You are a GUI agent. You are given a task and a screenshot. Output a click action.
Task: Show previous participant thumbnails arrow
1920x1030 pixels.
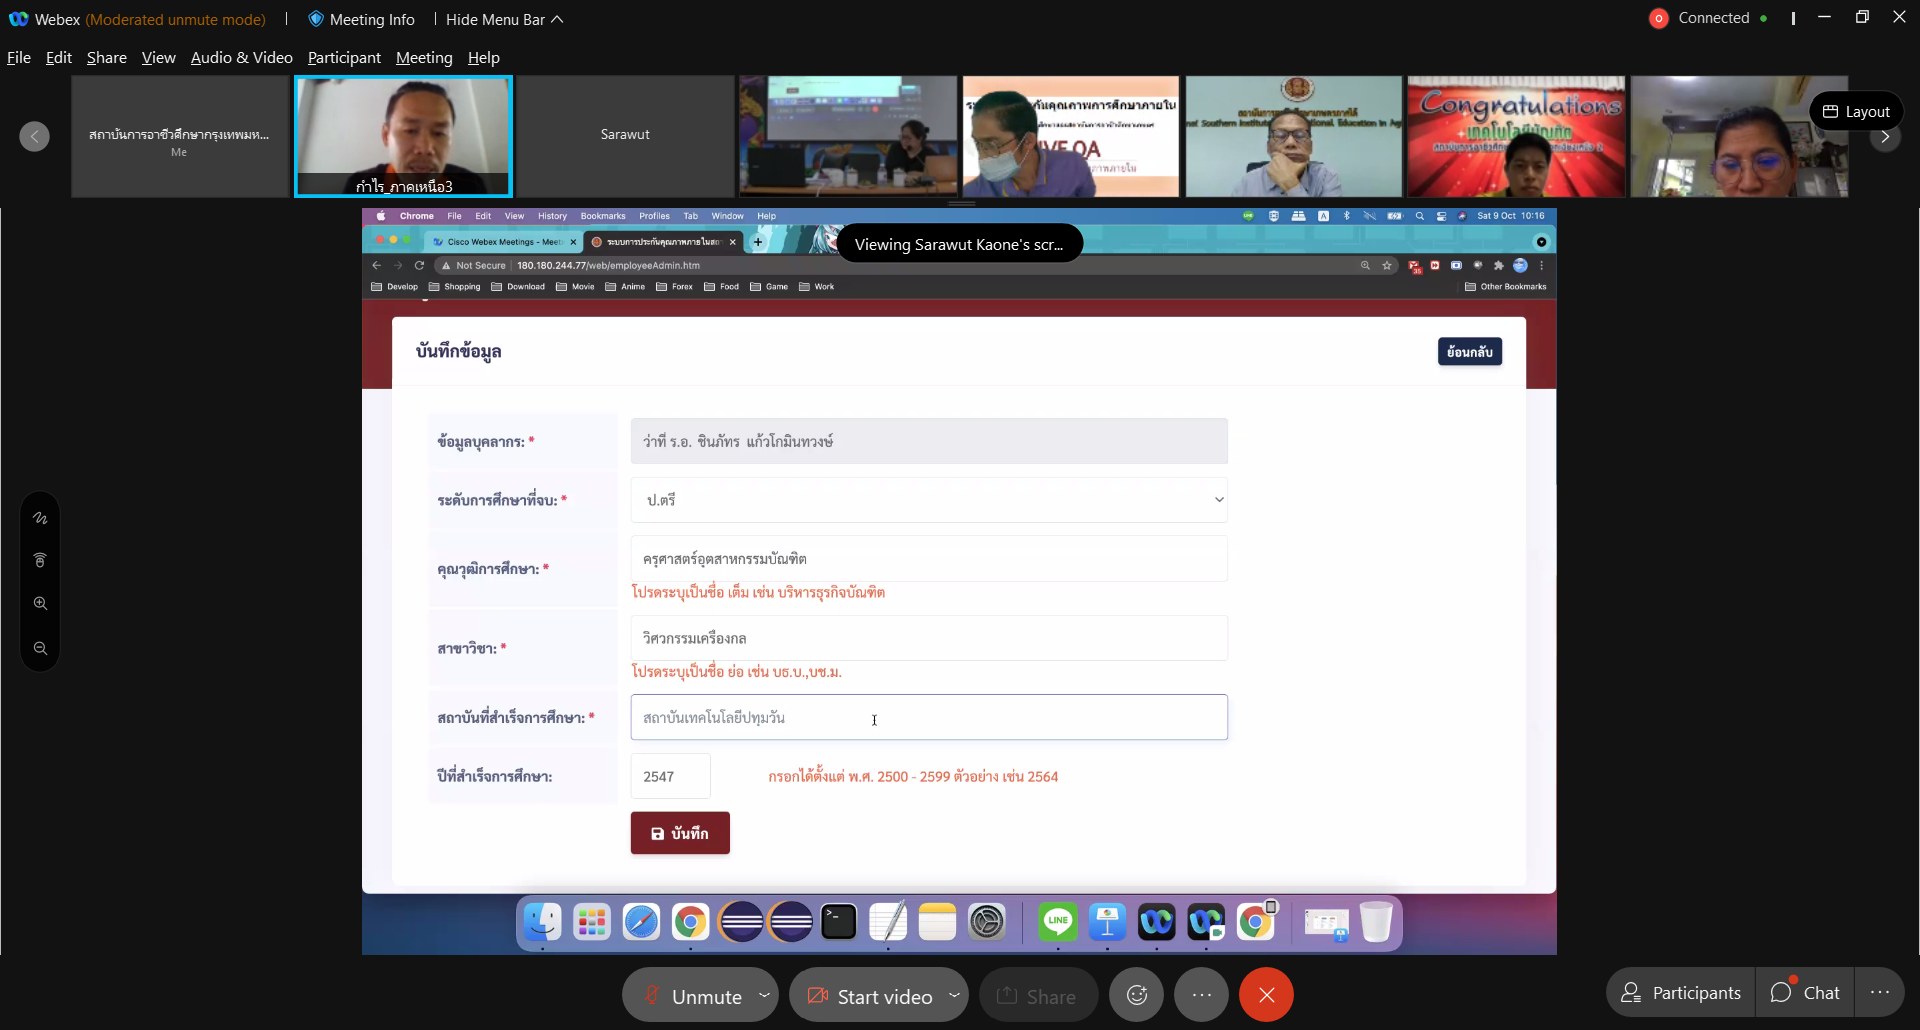[x=34, y=136]
